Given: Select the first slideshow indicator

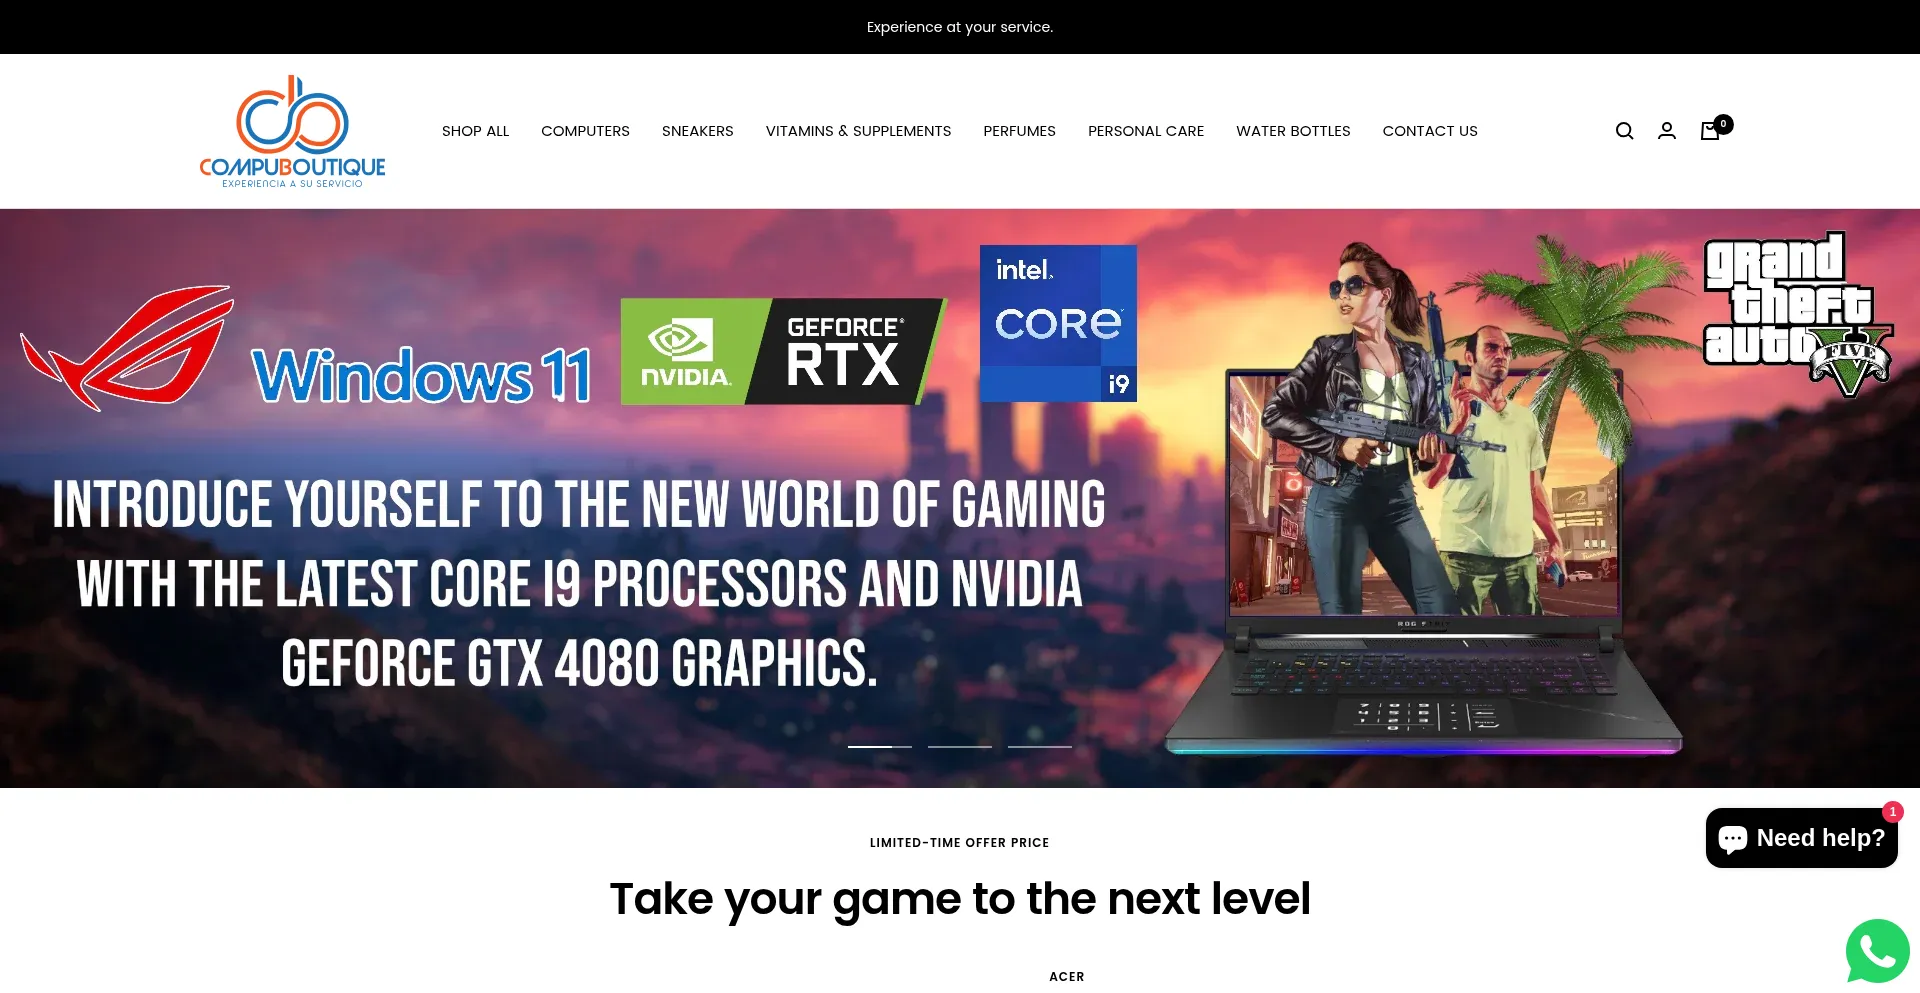Looking at the screenshot, I should (x=880, y=746).
